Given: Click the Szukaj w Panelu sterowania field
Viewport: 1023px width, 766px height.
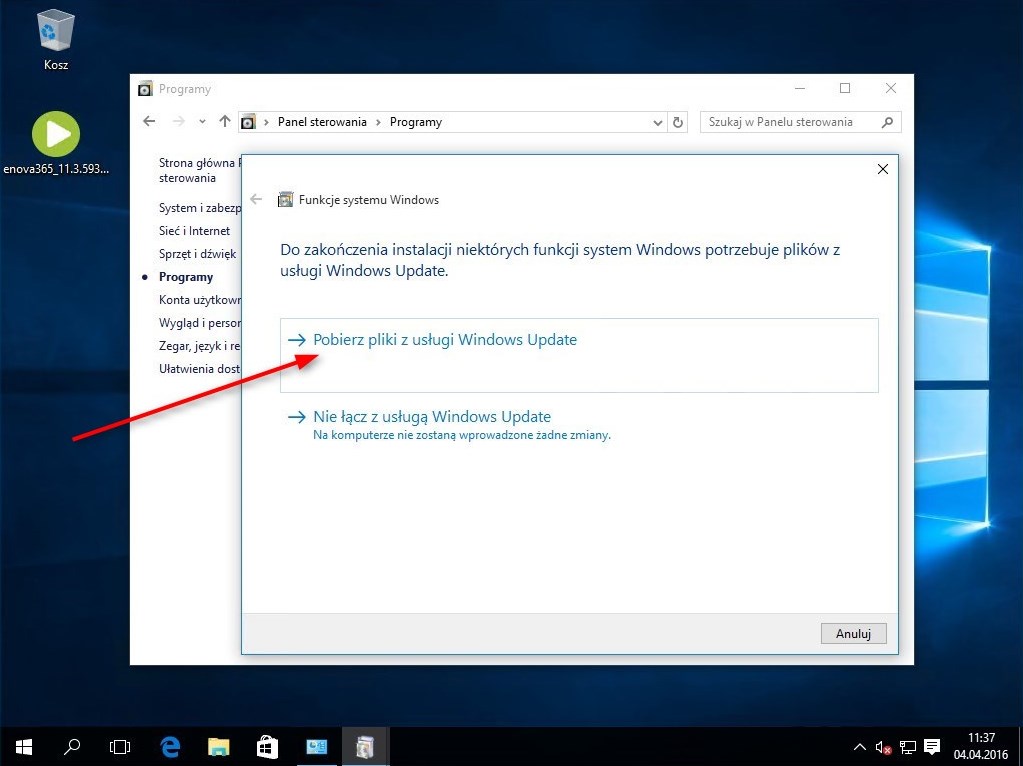Looking at the screenshot, I should [790, 122].
